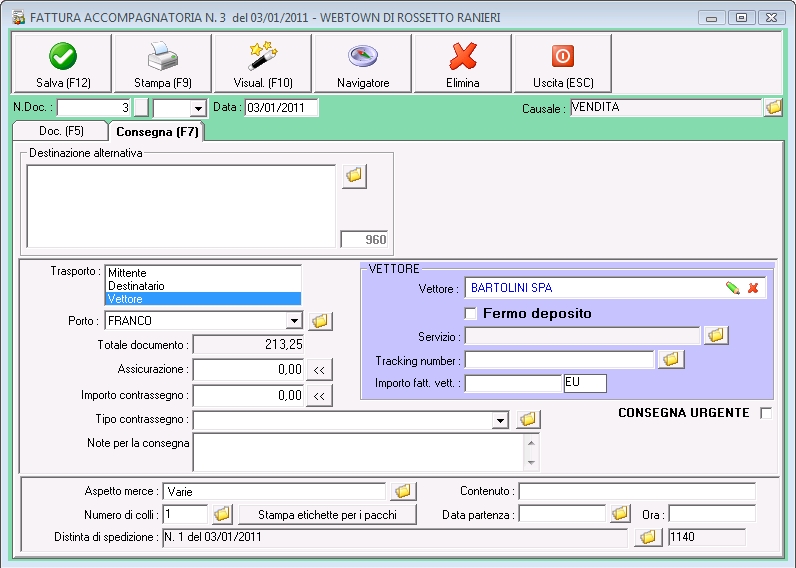Click Totale documento value 213,25
Screen dimensions: 796x568
pyautogui.click(x=248, y=345)
